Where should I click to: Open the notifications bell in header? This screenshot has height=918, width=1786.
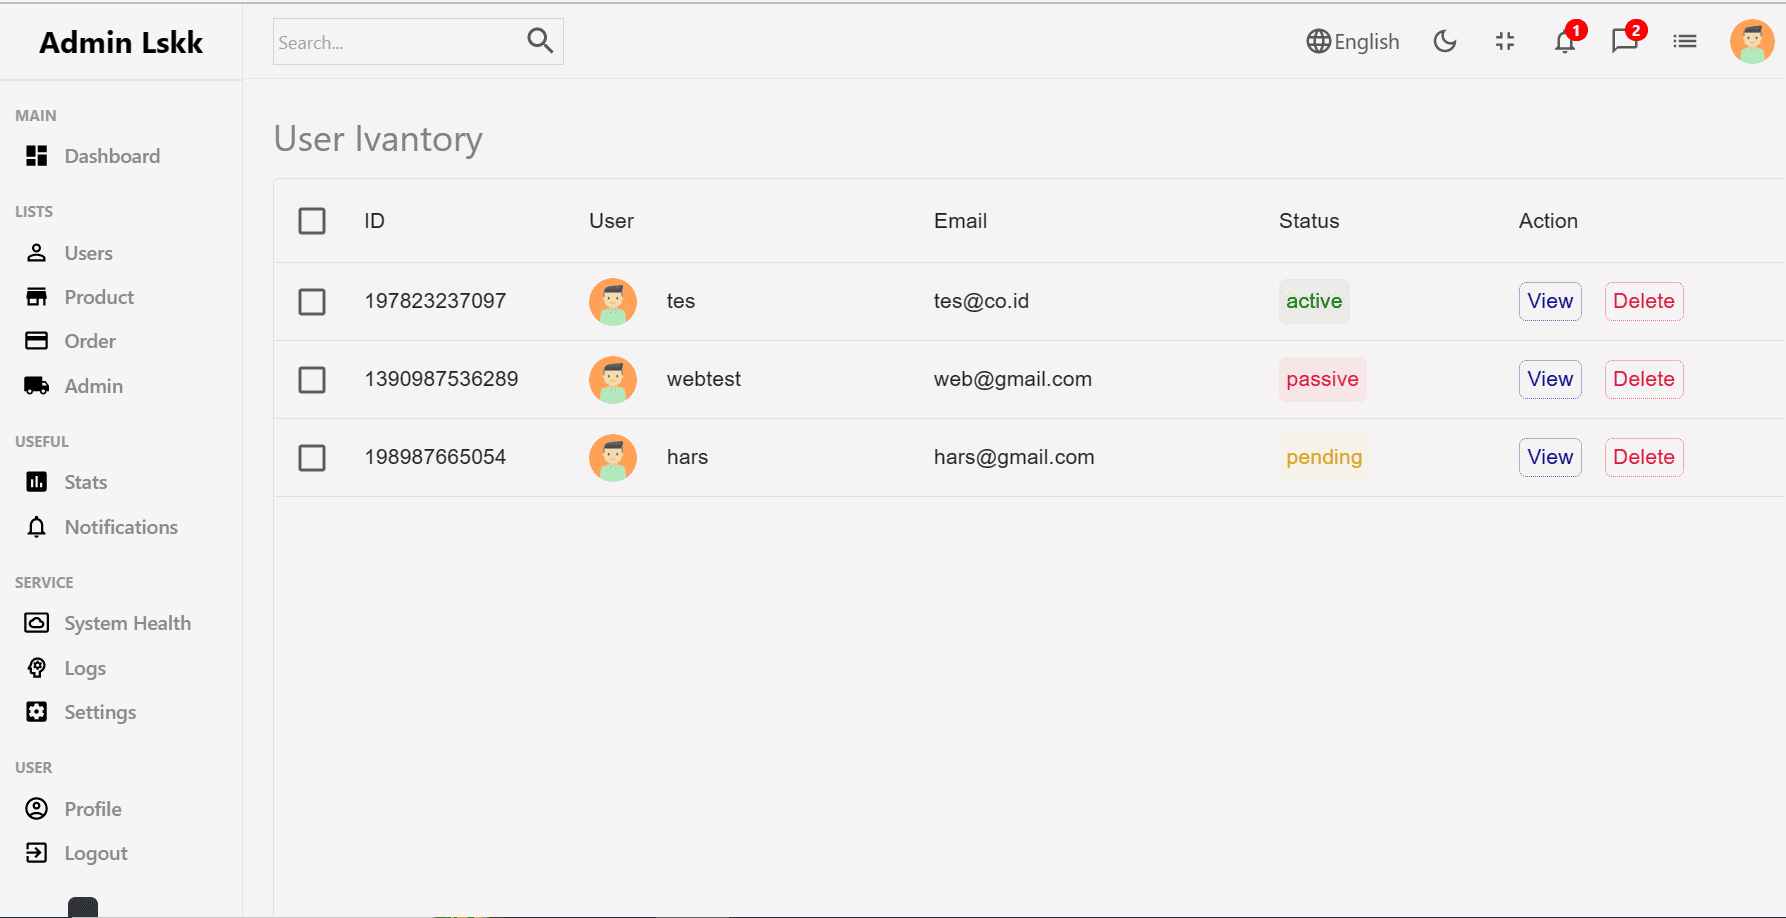coord(1565,41)
